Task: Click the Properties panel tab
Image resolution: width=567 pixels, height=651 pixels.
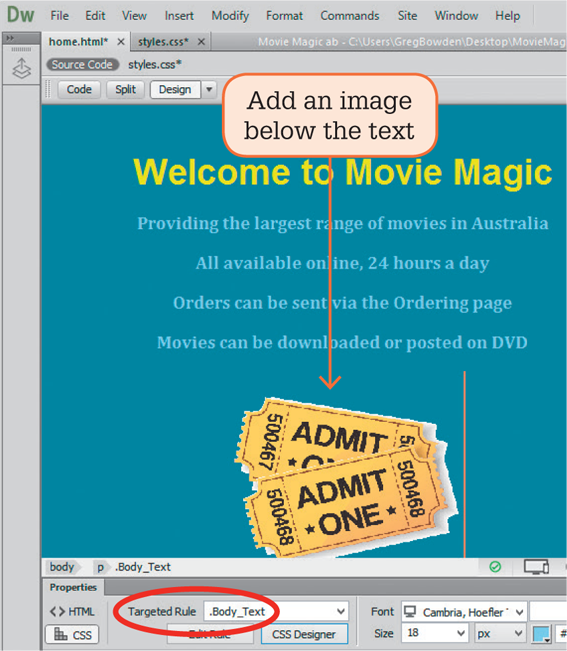Action: pos(73,587)
